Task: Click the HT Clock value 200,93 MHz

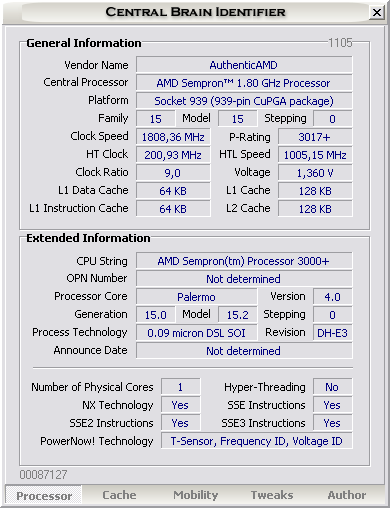Action: point(173,155)
